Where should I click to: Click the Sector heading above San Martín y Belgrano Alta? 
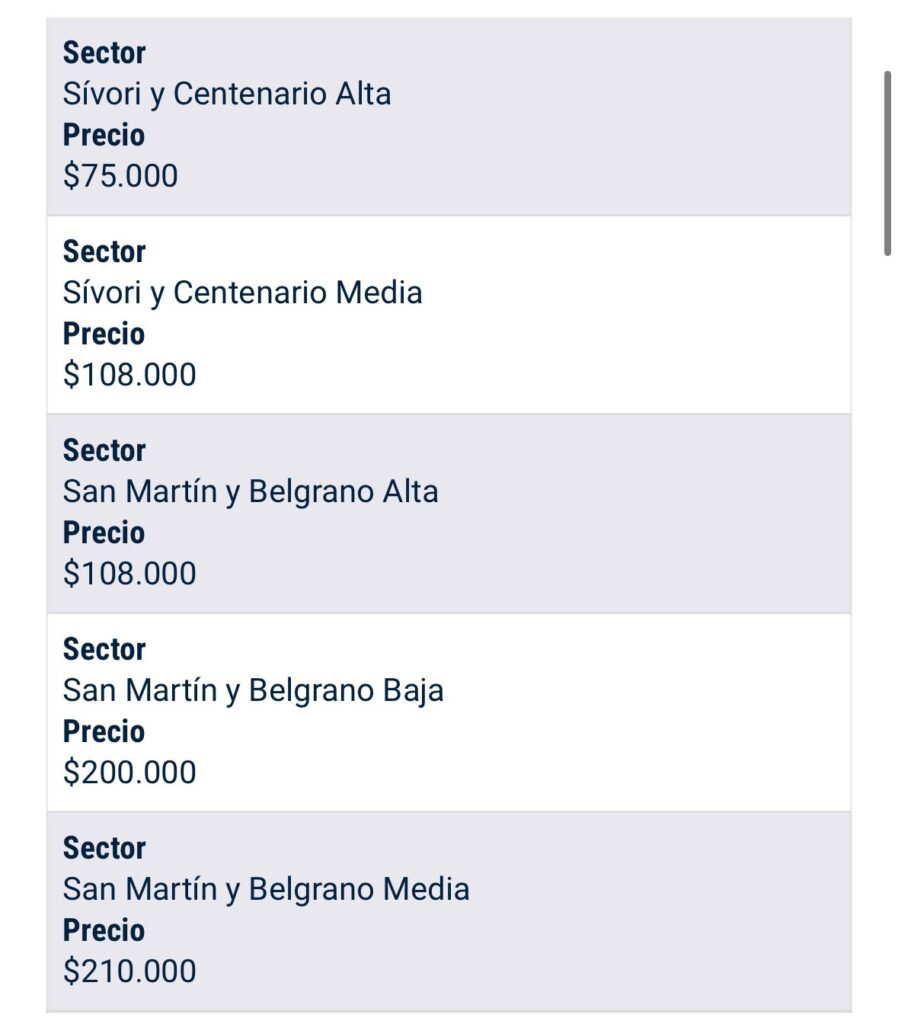point(104,451)
